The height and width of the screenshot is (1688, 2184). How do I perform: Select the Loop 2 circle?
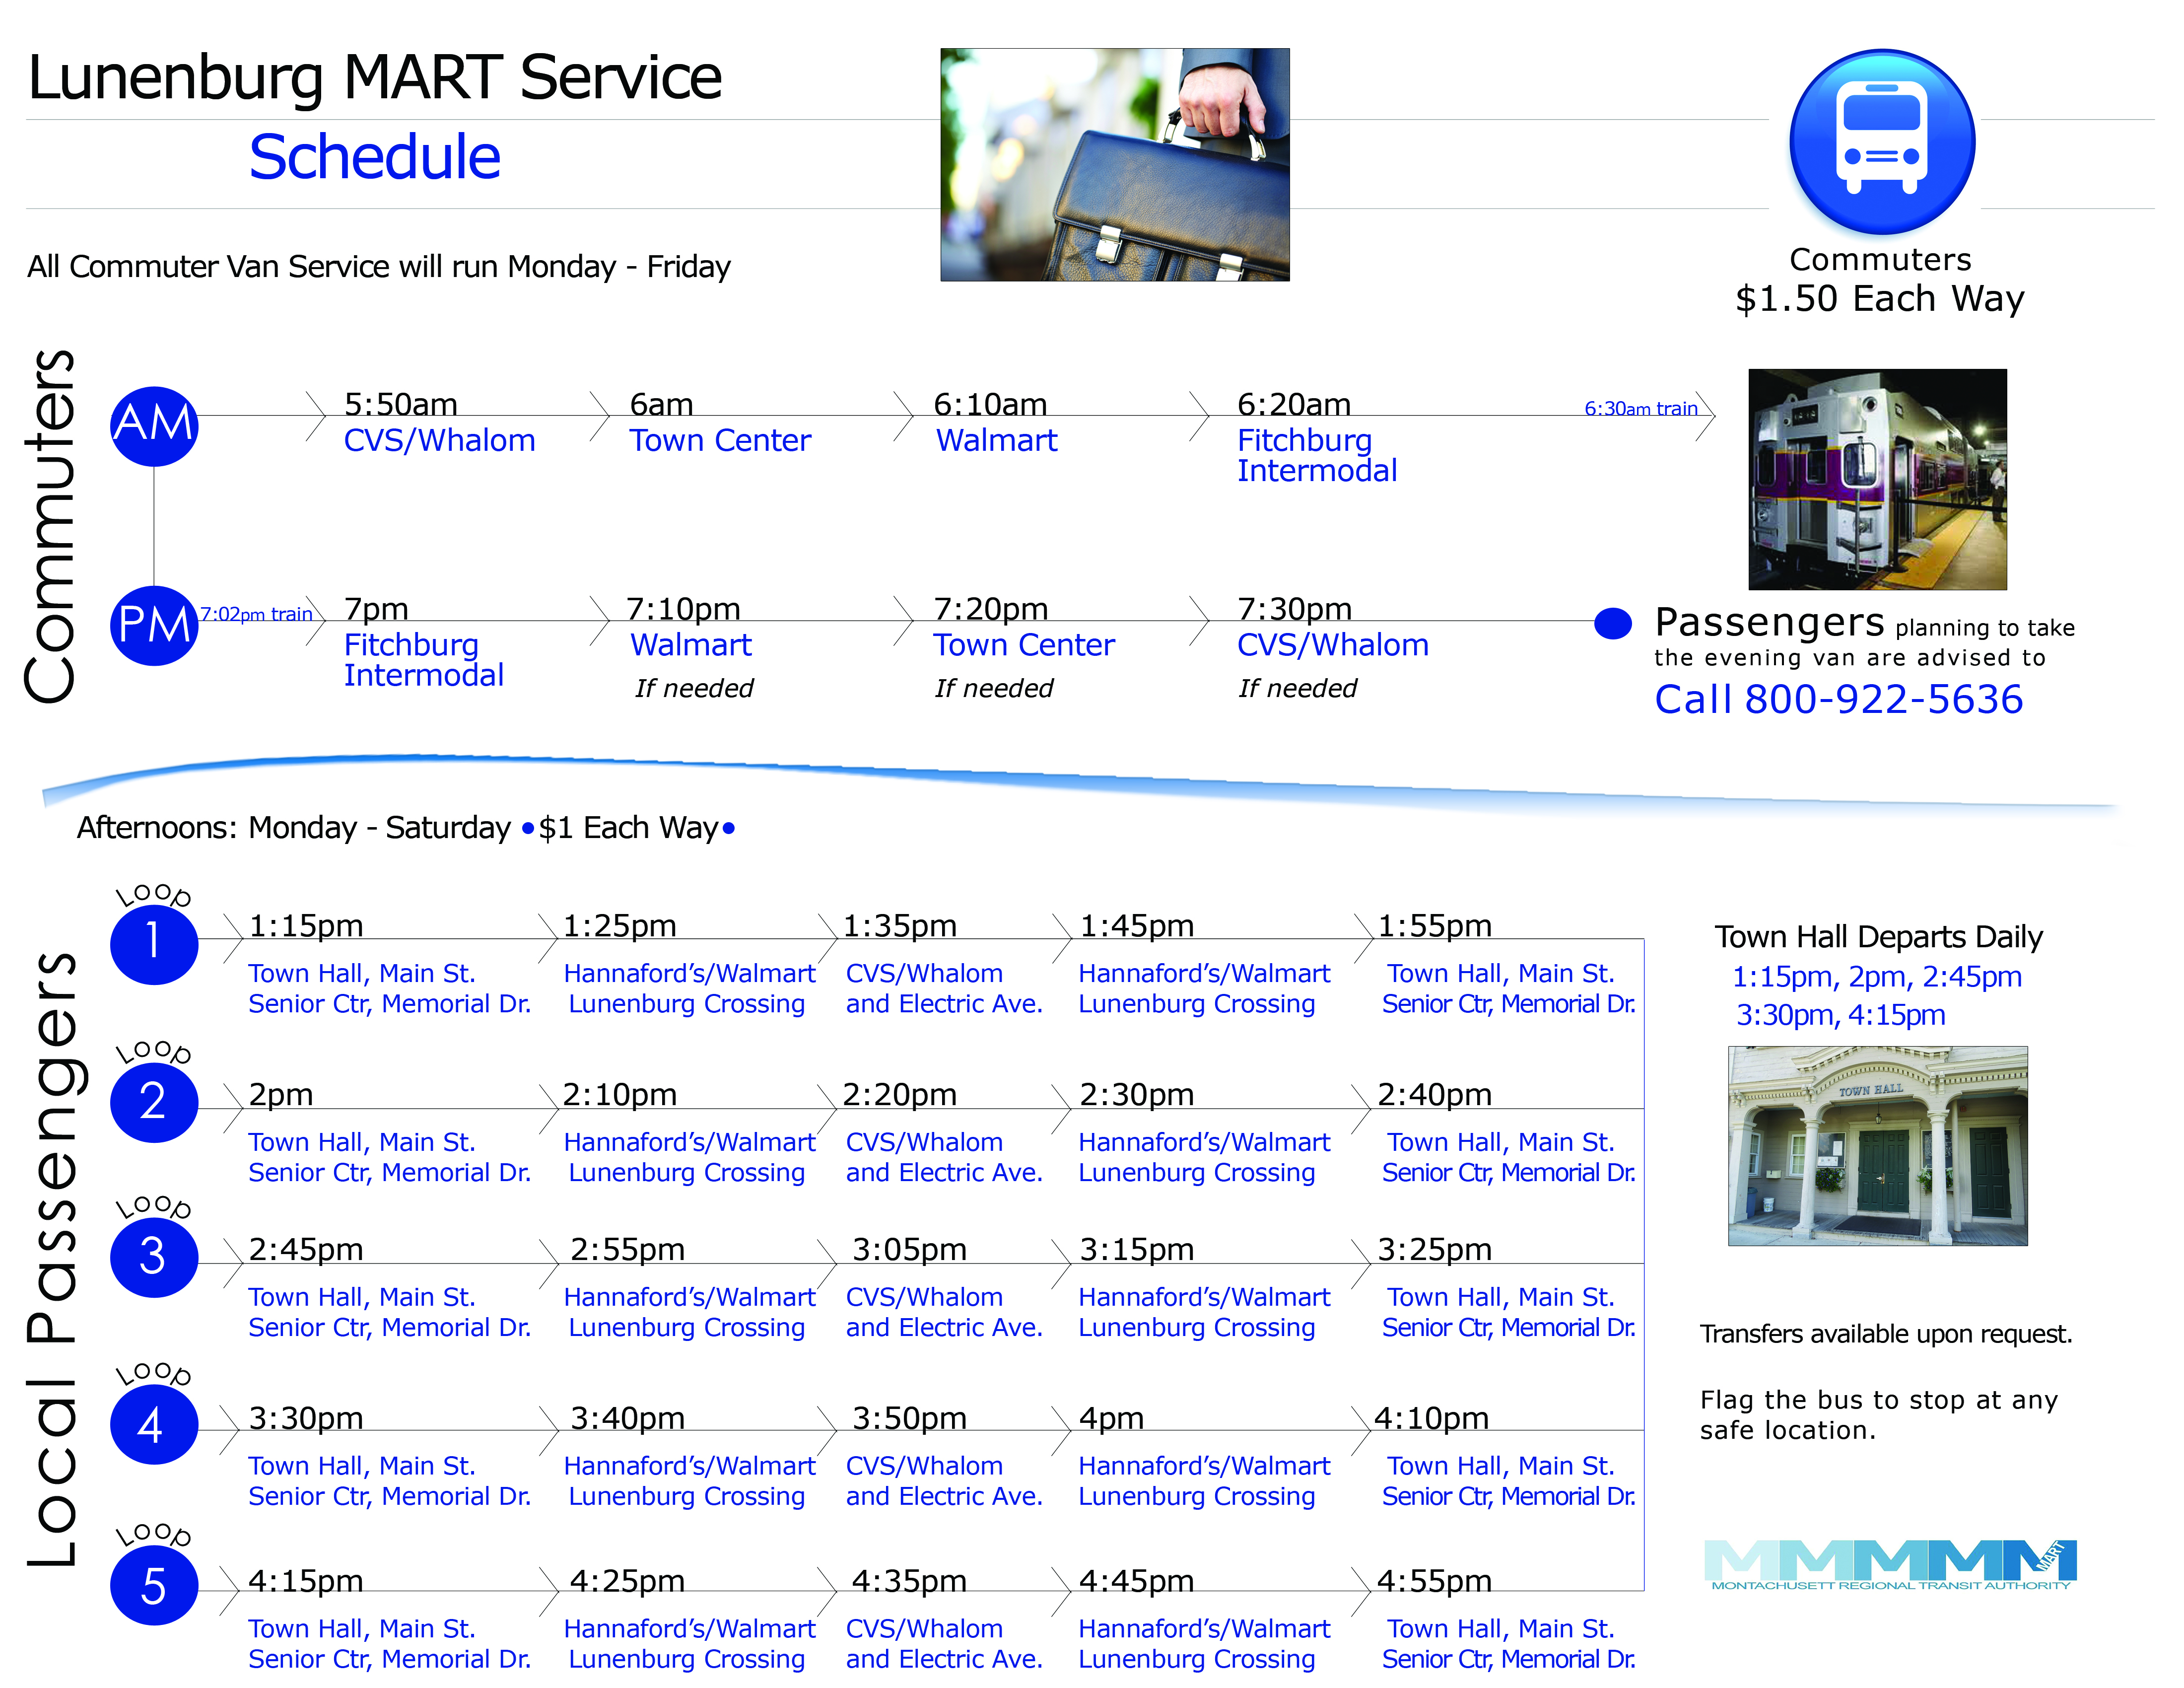pyautogui.click(x=154, y=1101)
